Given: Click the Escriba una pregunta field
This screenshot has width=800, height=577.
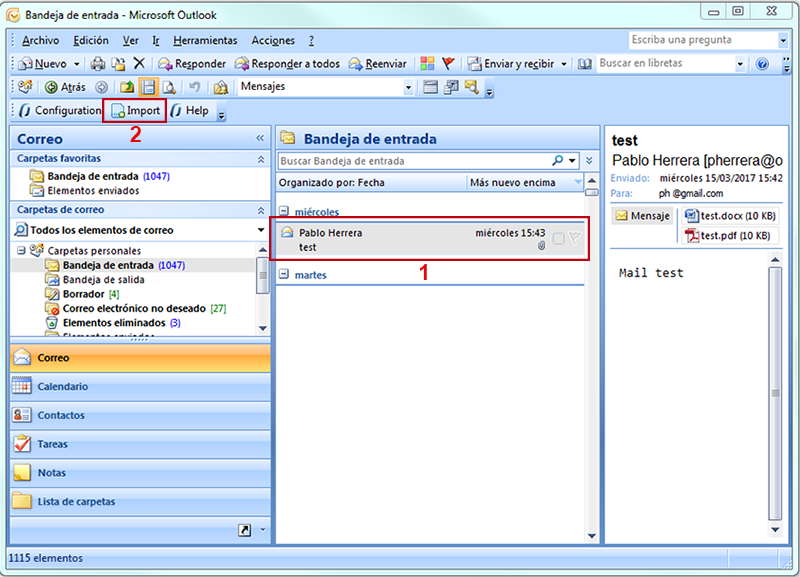Looking at the screenshot, I should [x=704, y=40].
